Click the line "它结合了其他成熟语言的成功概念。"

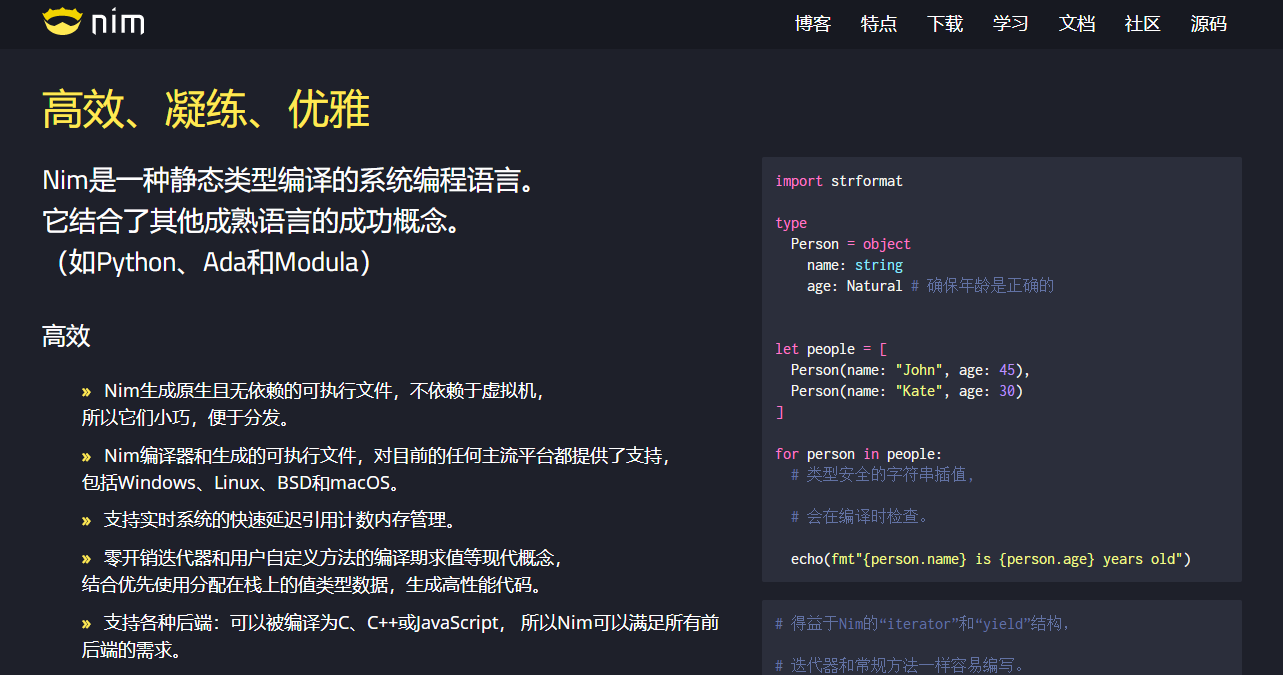coord(253,221)
